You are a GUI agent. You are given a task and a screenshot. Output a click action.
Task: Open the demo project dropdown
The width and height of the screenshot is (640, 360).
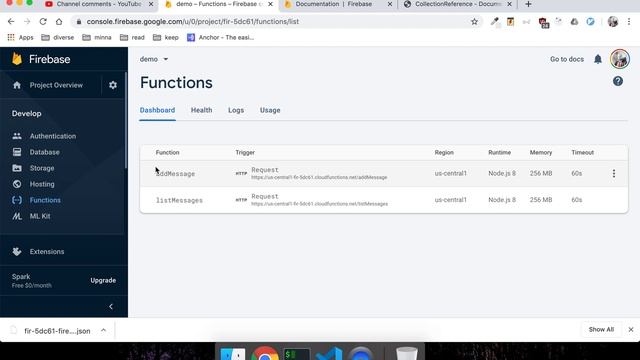click(x=154, y=59)
